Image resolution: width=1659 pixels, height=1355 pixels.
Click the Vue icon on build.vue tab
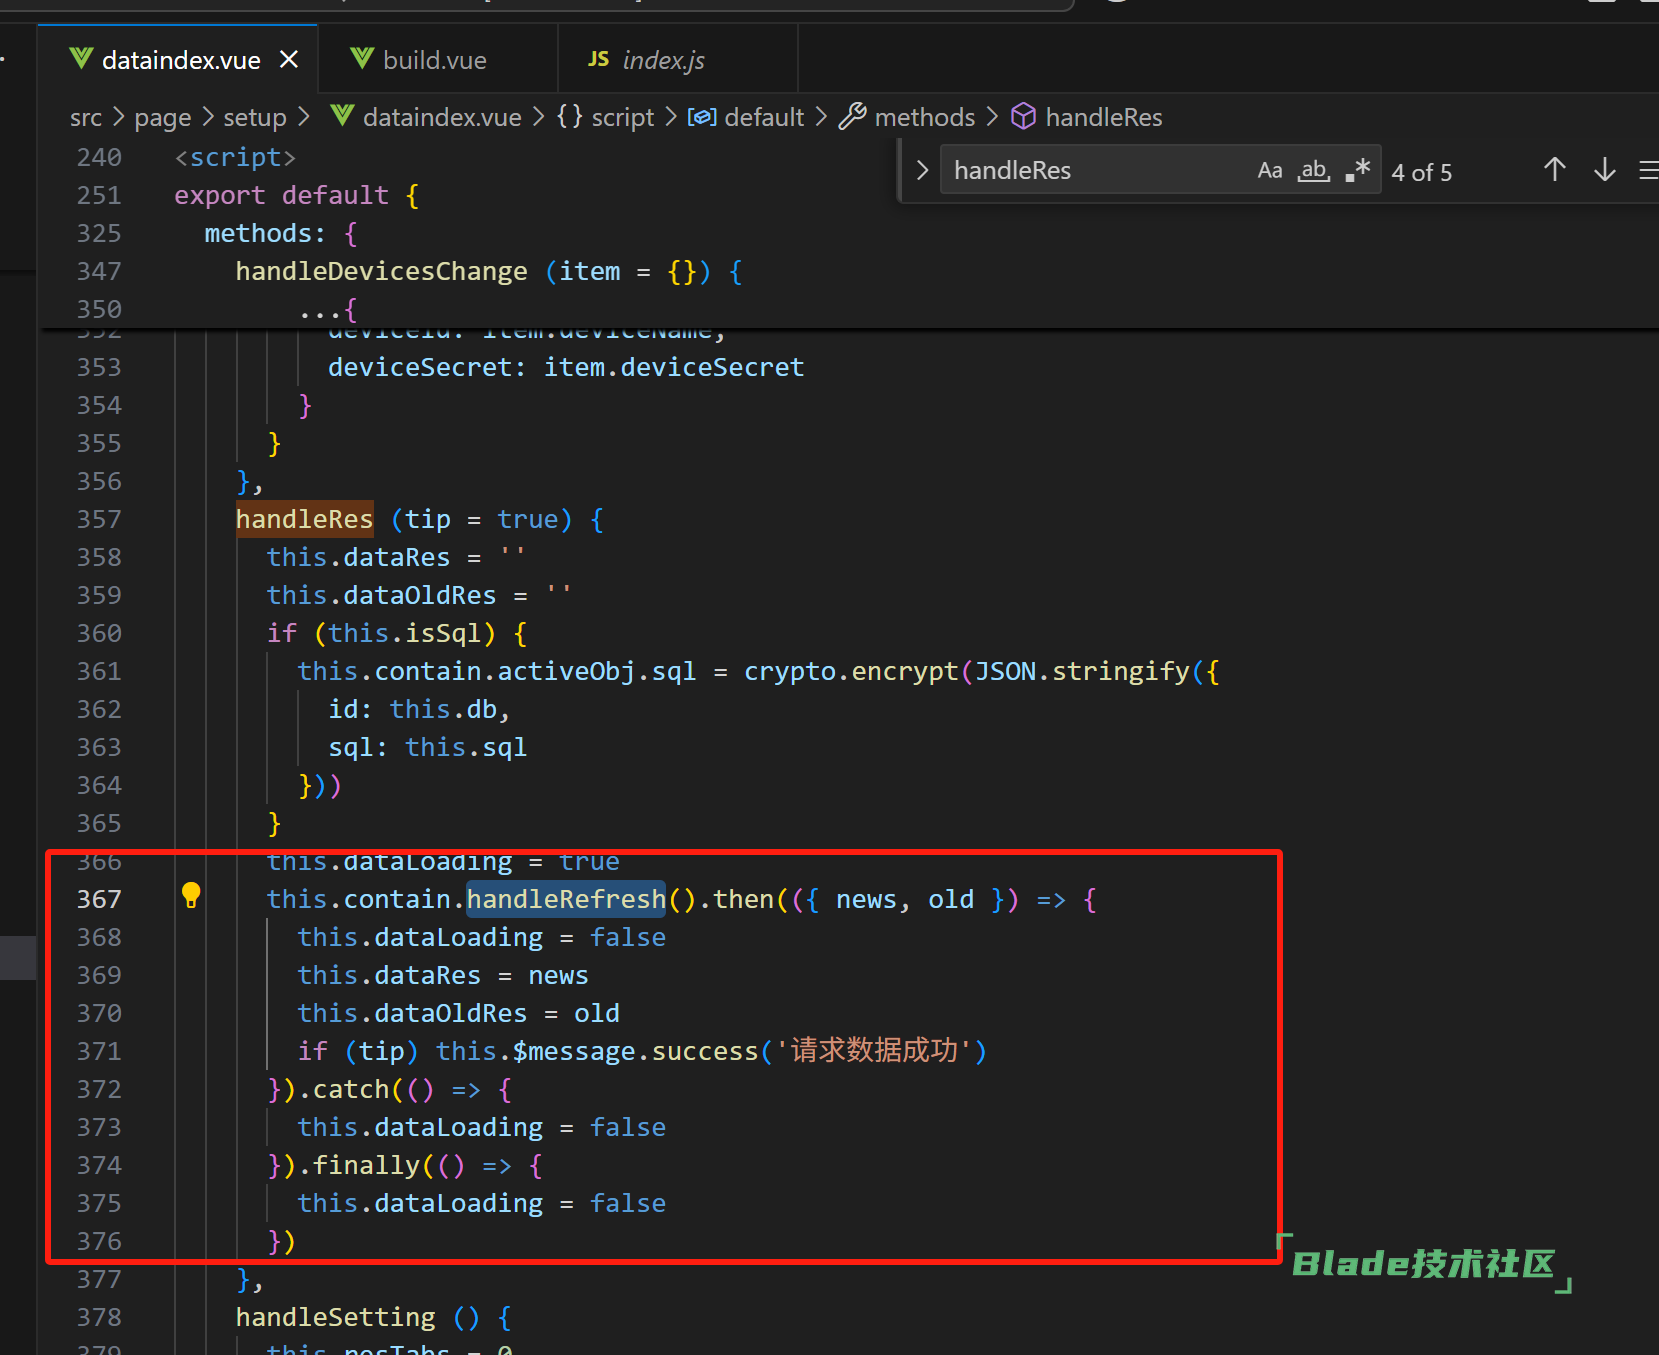(362, 59)
